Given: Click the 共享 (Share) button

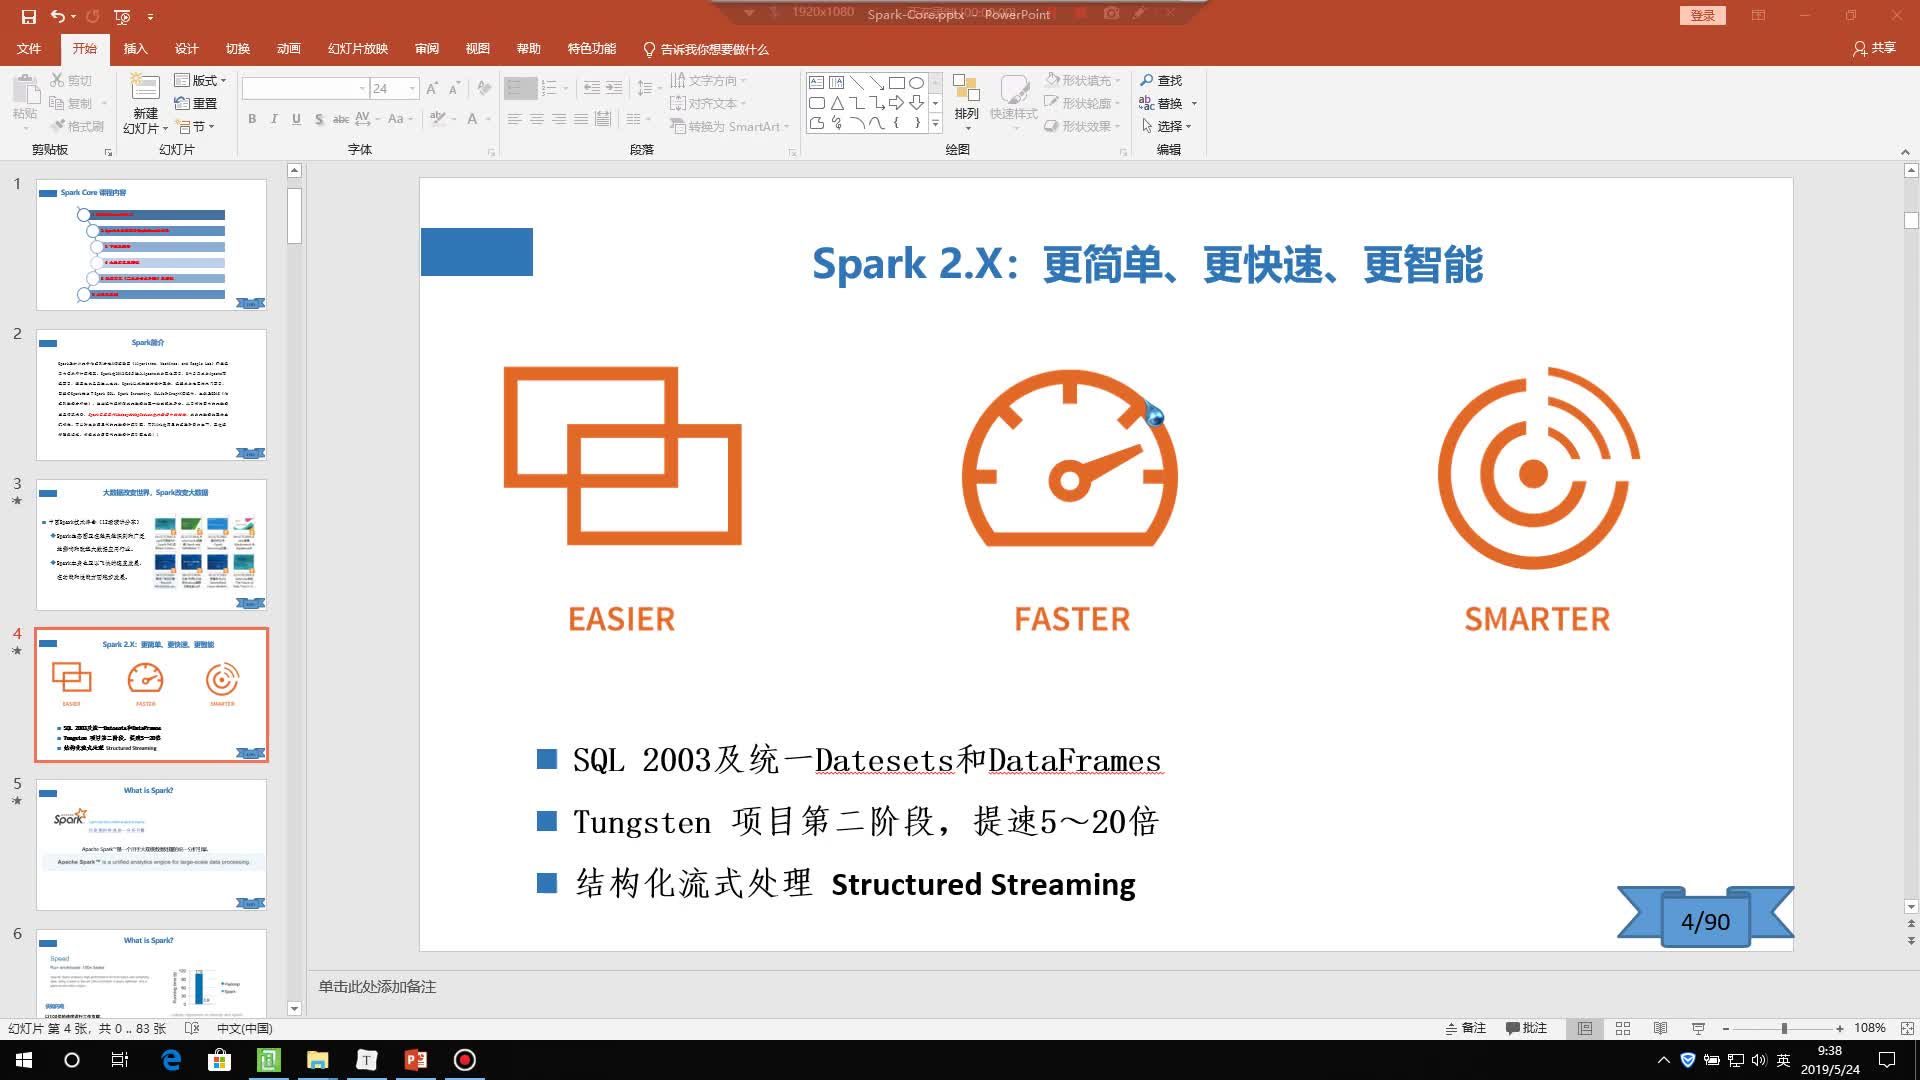Looking at the screenshot, I should point(1874,48).
